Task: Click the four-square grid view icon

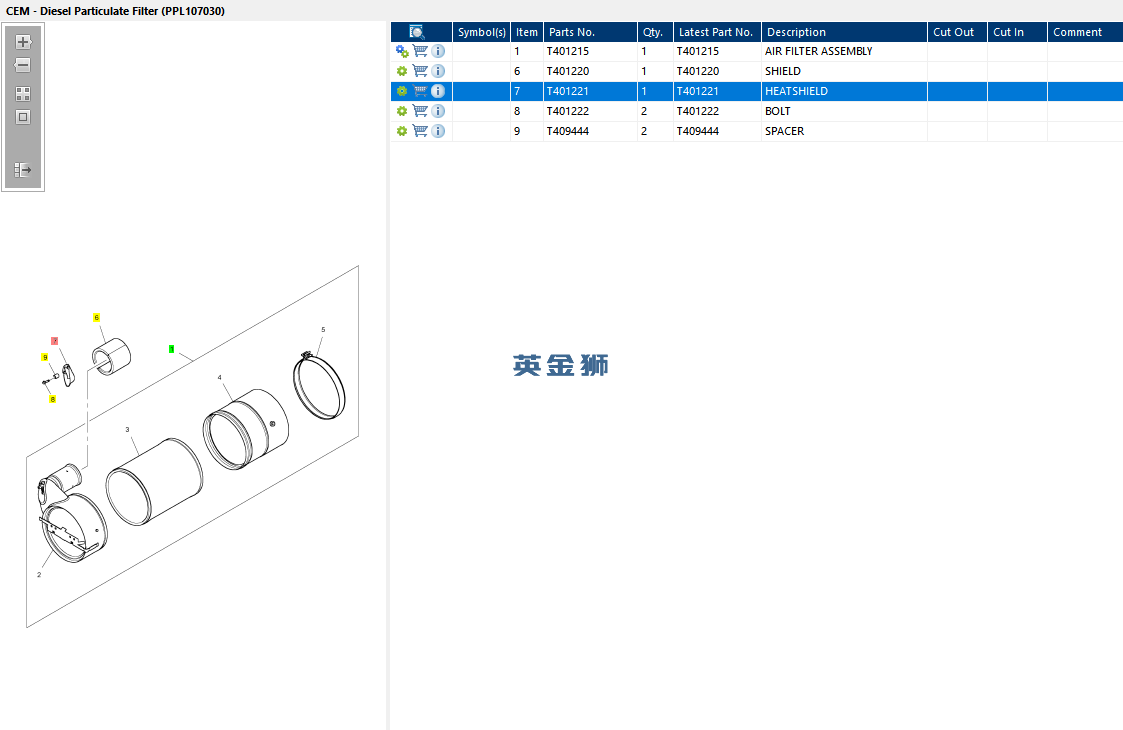Action: pyautogui.click(x=23, y=94)
